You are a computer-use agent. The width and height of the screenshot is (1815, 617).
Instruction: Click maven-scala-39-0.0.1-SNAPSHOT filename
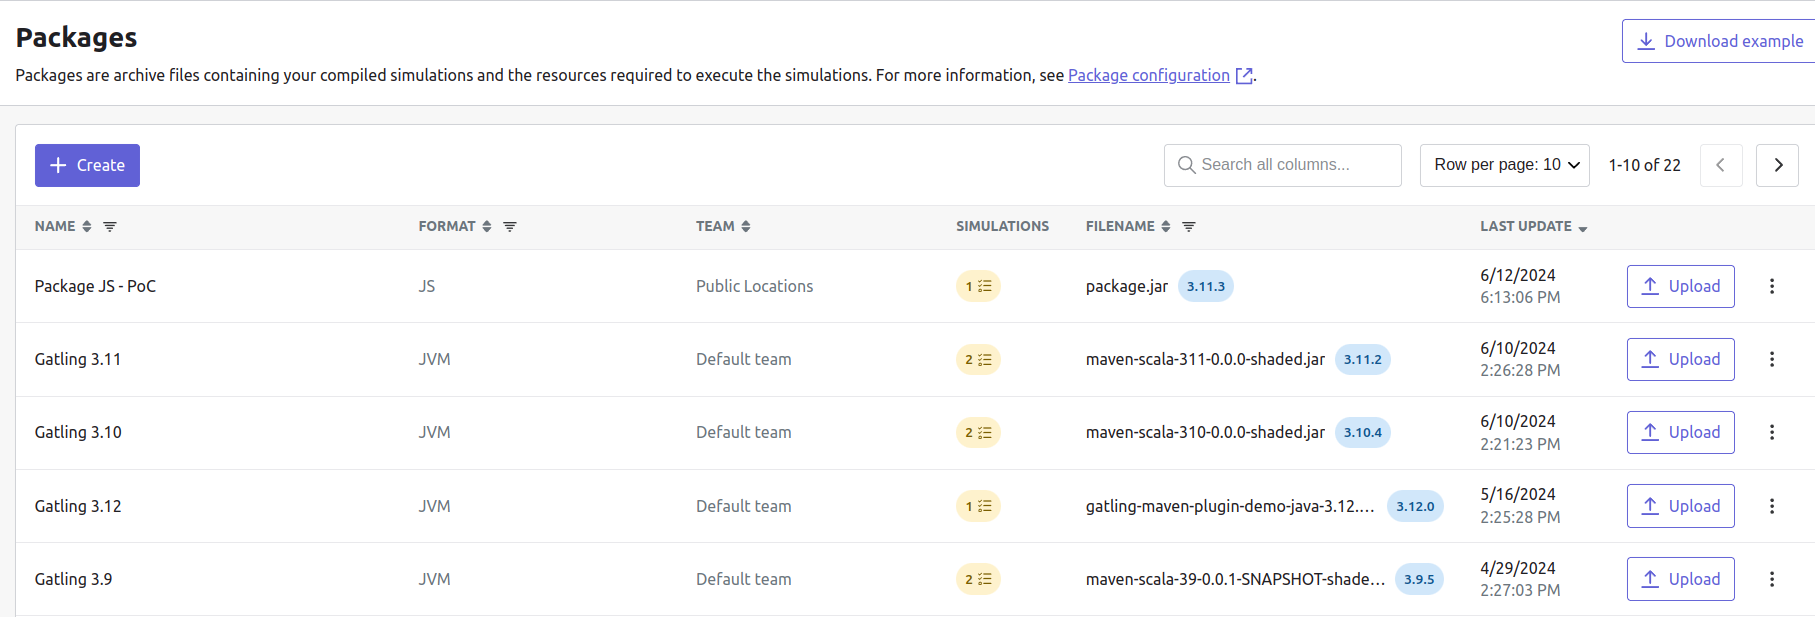point(1235,579)
